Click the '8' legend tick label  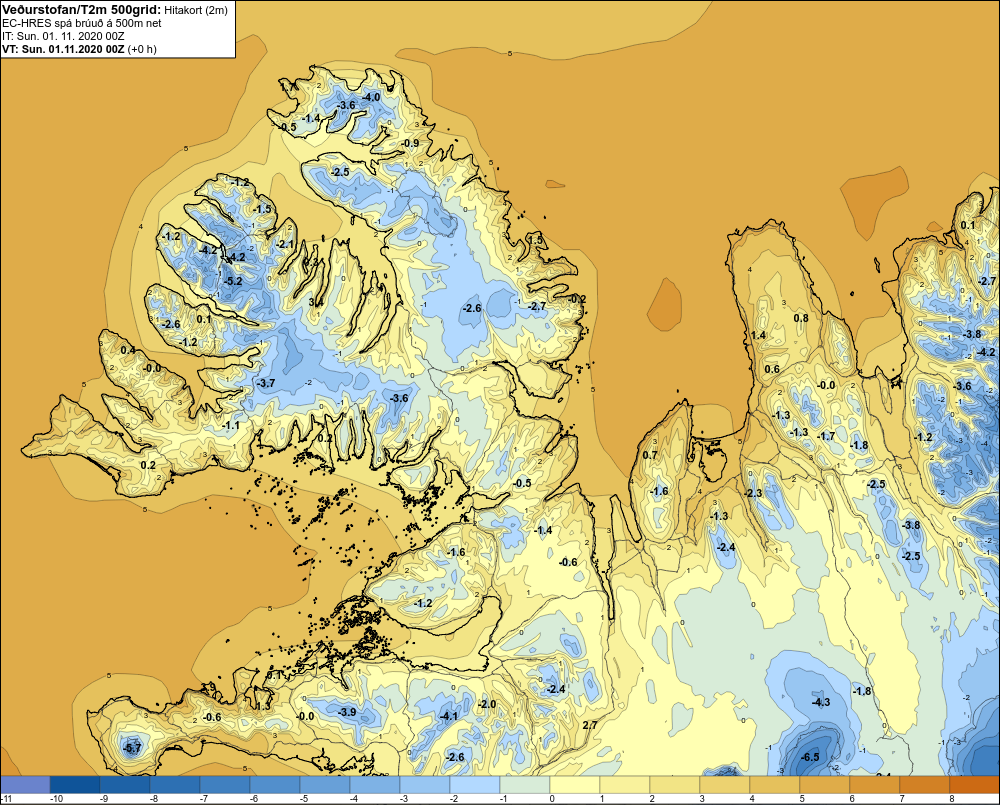coord(952,799)
